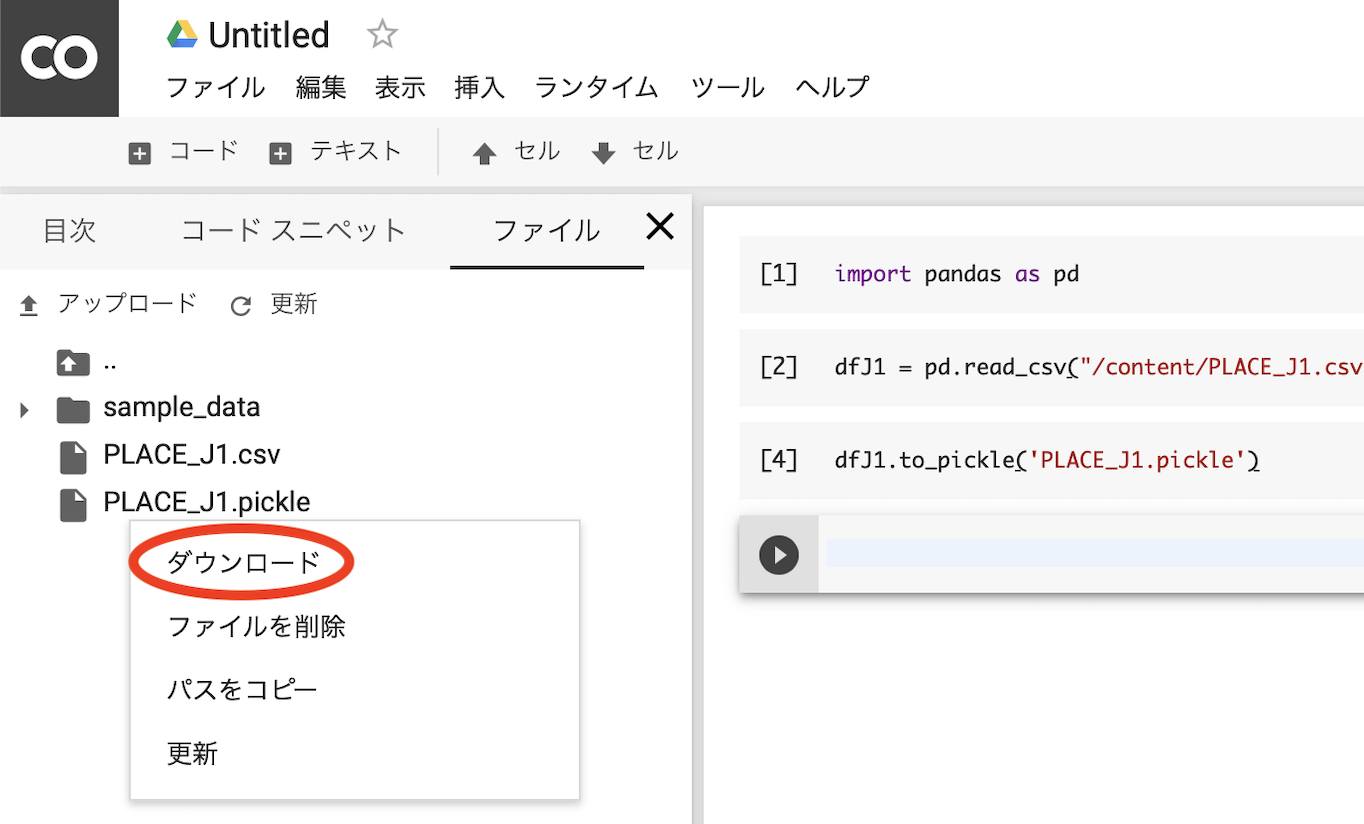
Task: Select the PLACE_J1.csv file
Action: (191, 455)
